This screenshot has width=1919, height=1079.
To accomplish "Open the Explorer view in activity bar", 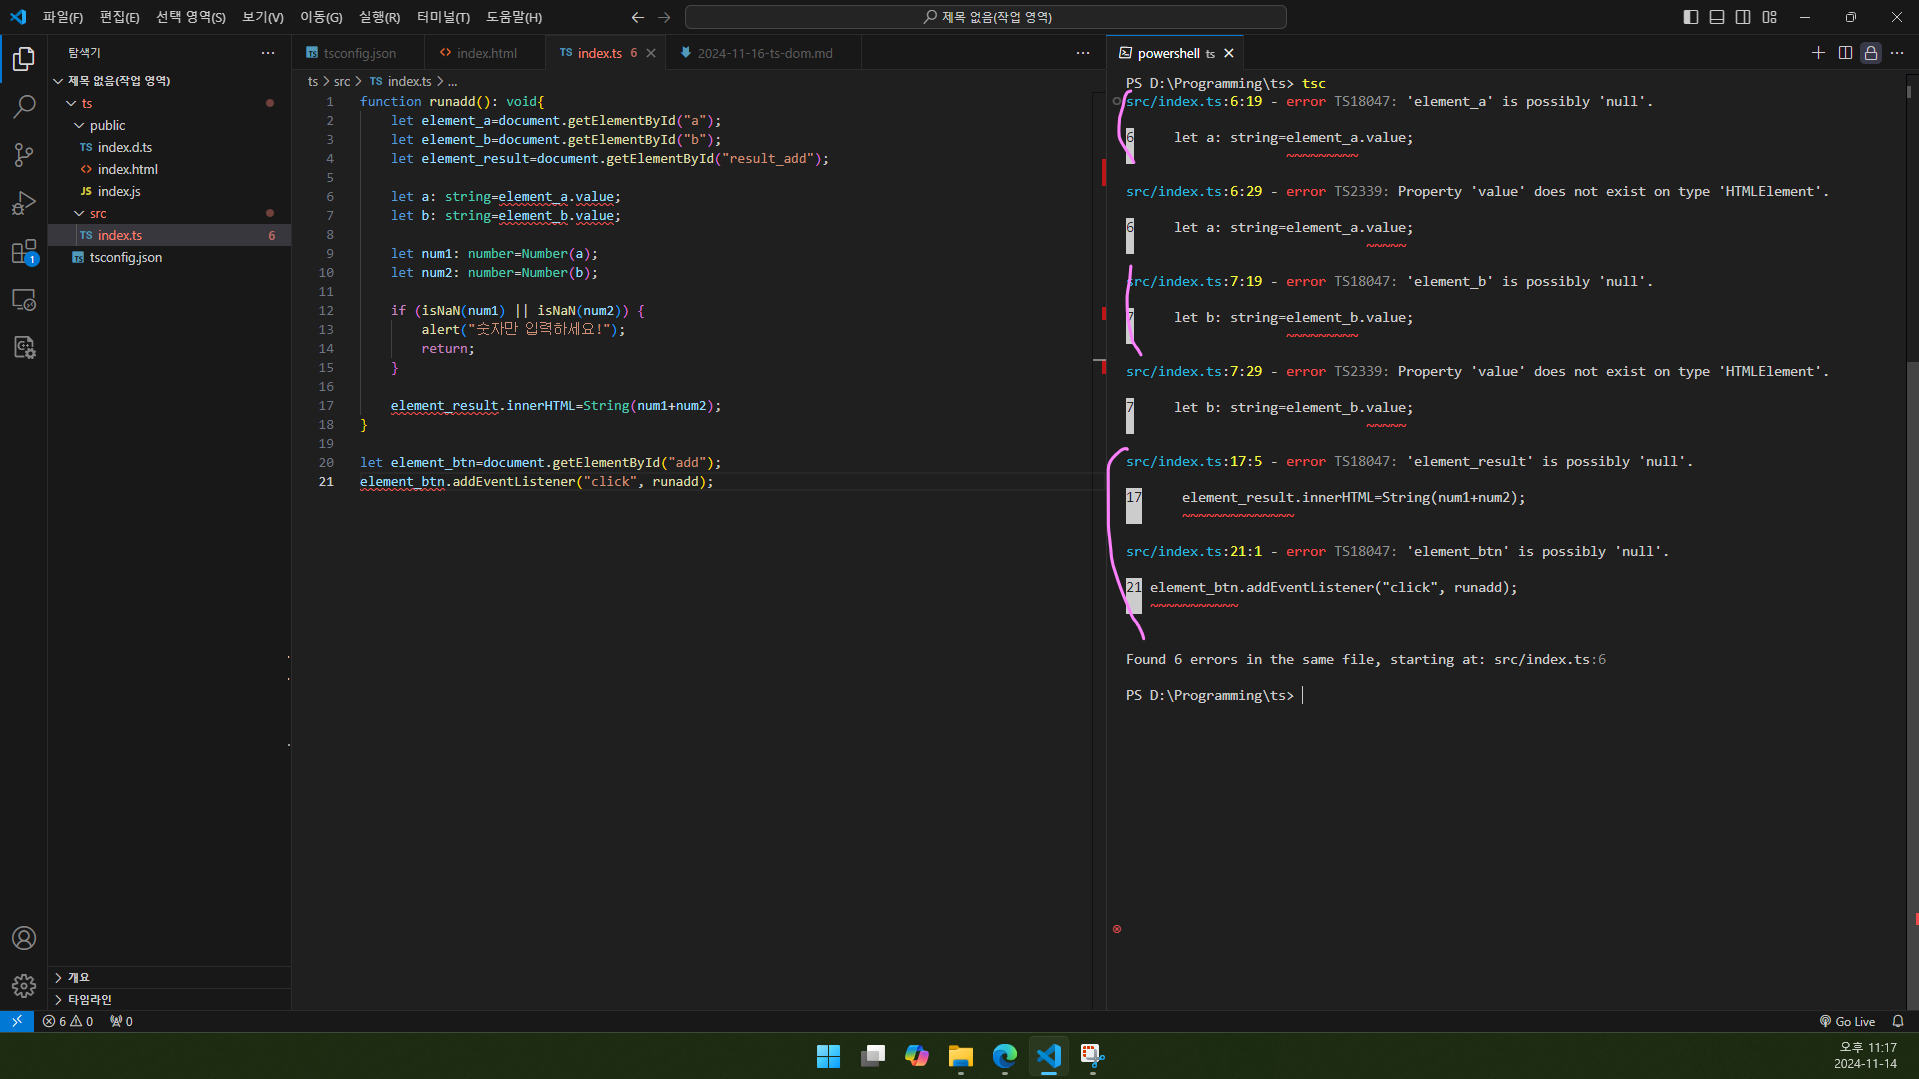I will pos(24,59).
